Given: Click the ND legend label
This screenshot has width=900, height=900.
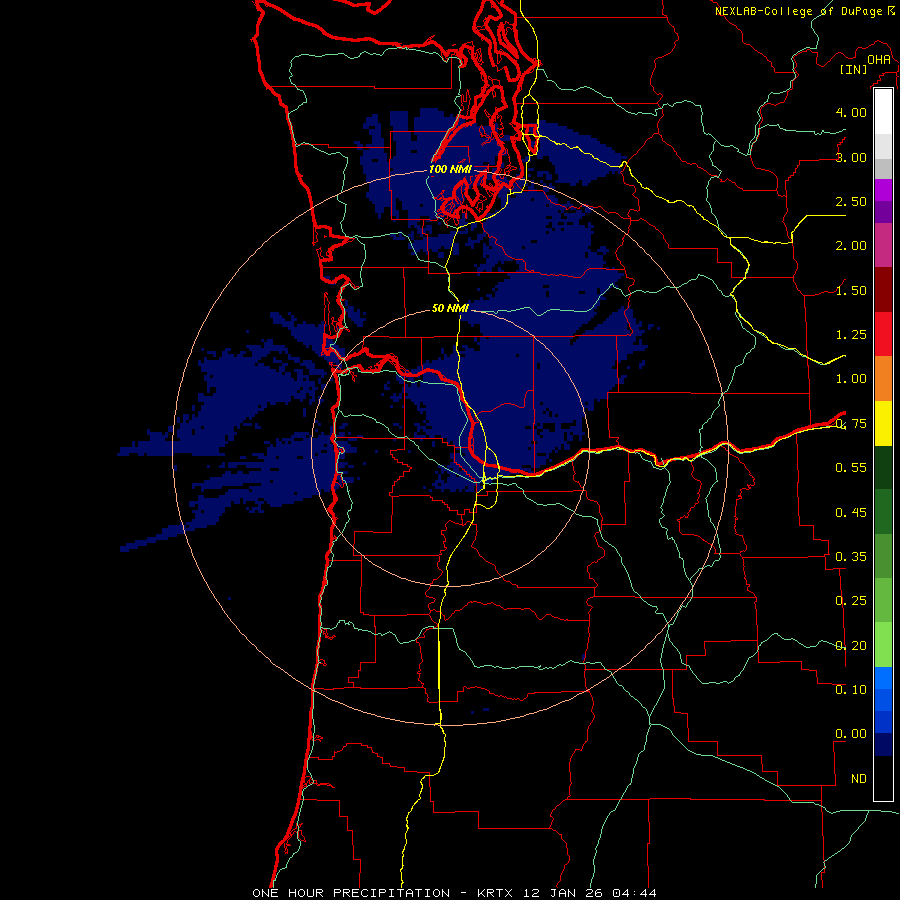Looking at the screenshot, I should pos(859,779).
